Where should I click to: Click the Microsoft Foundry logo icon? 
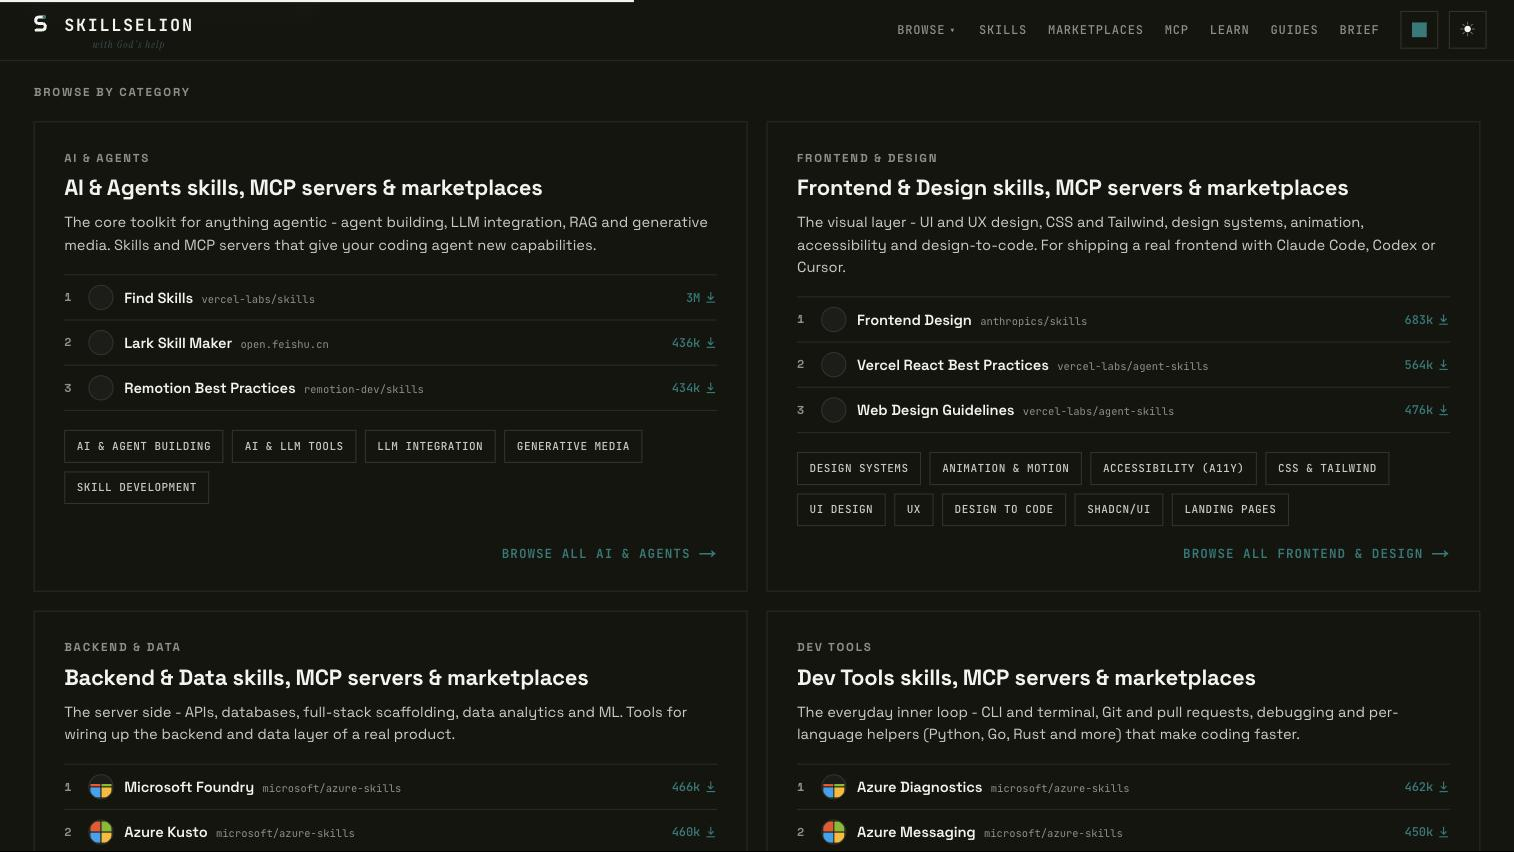coord(101,787)
